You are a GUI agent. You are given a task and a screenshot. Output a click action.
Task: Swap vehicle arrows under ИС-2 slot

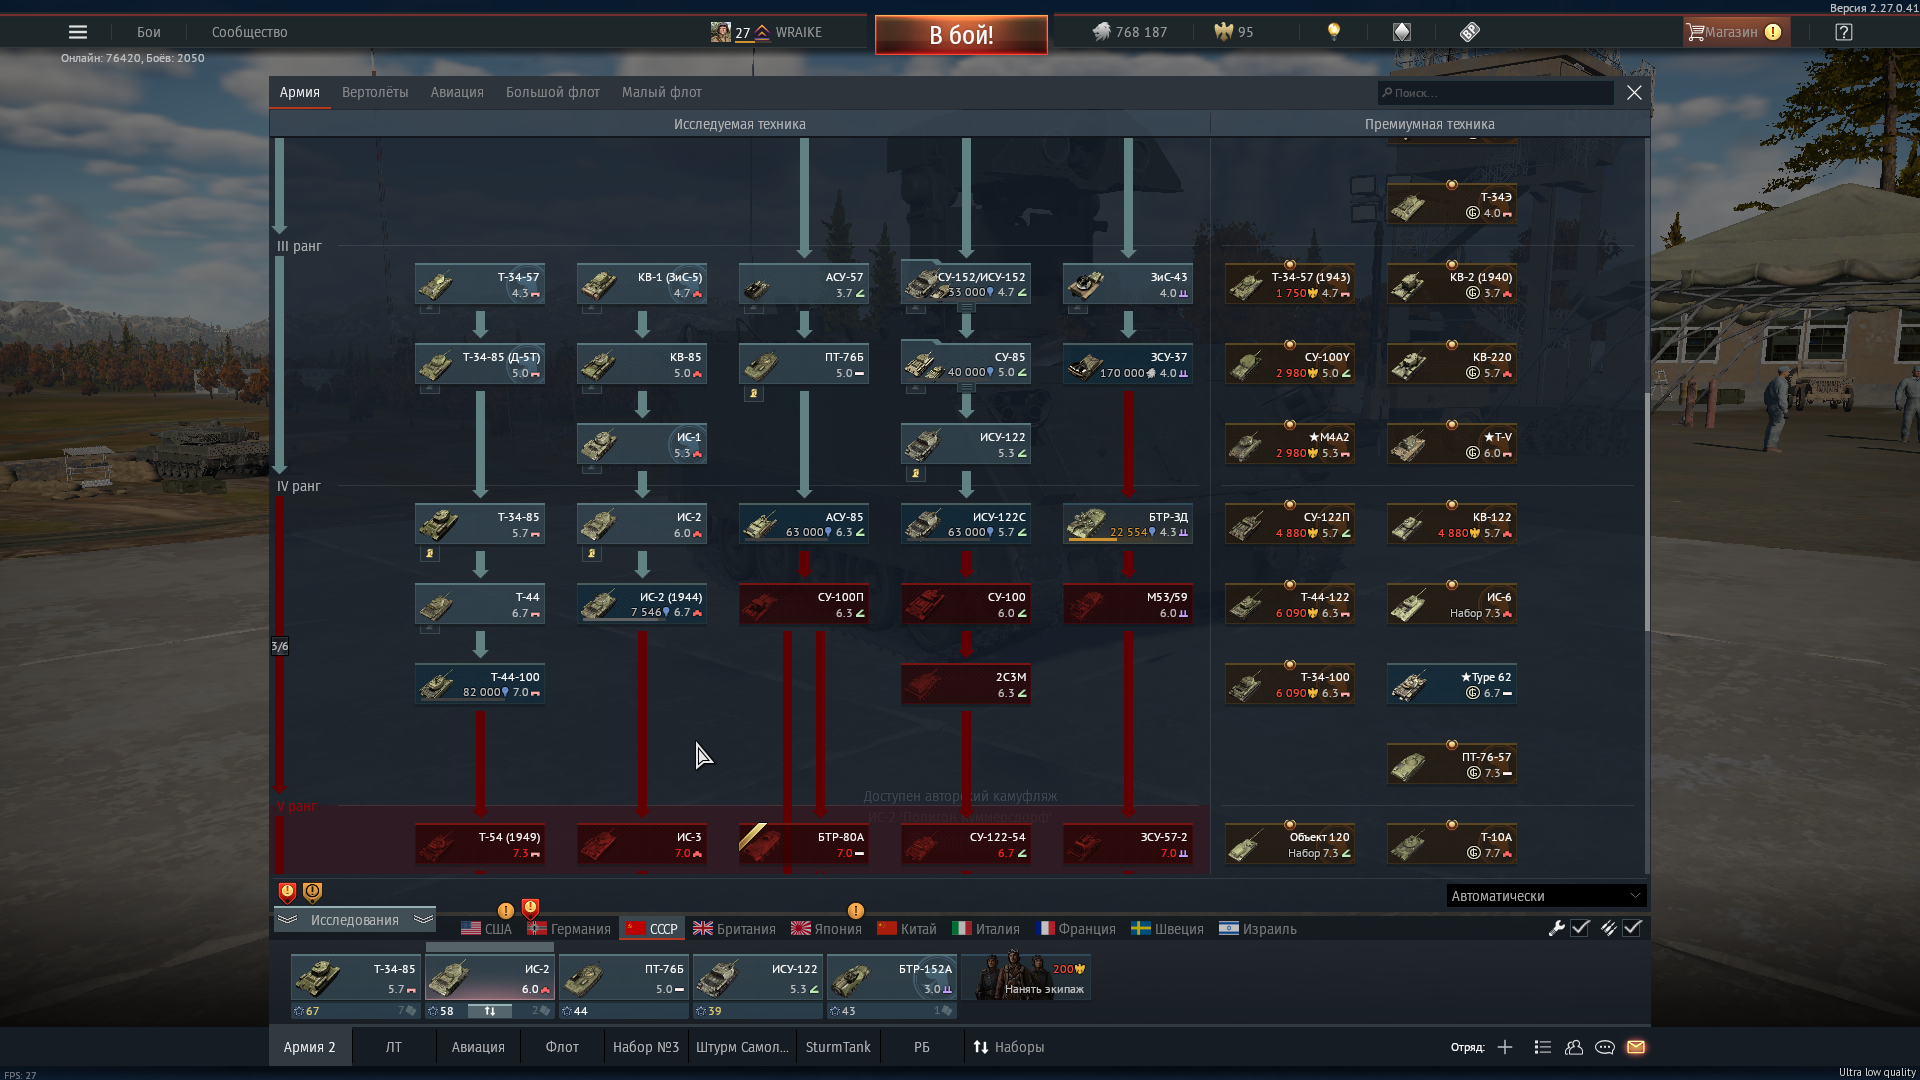(x=490, y=1011)
